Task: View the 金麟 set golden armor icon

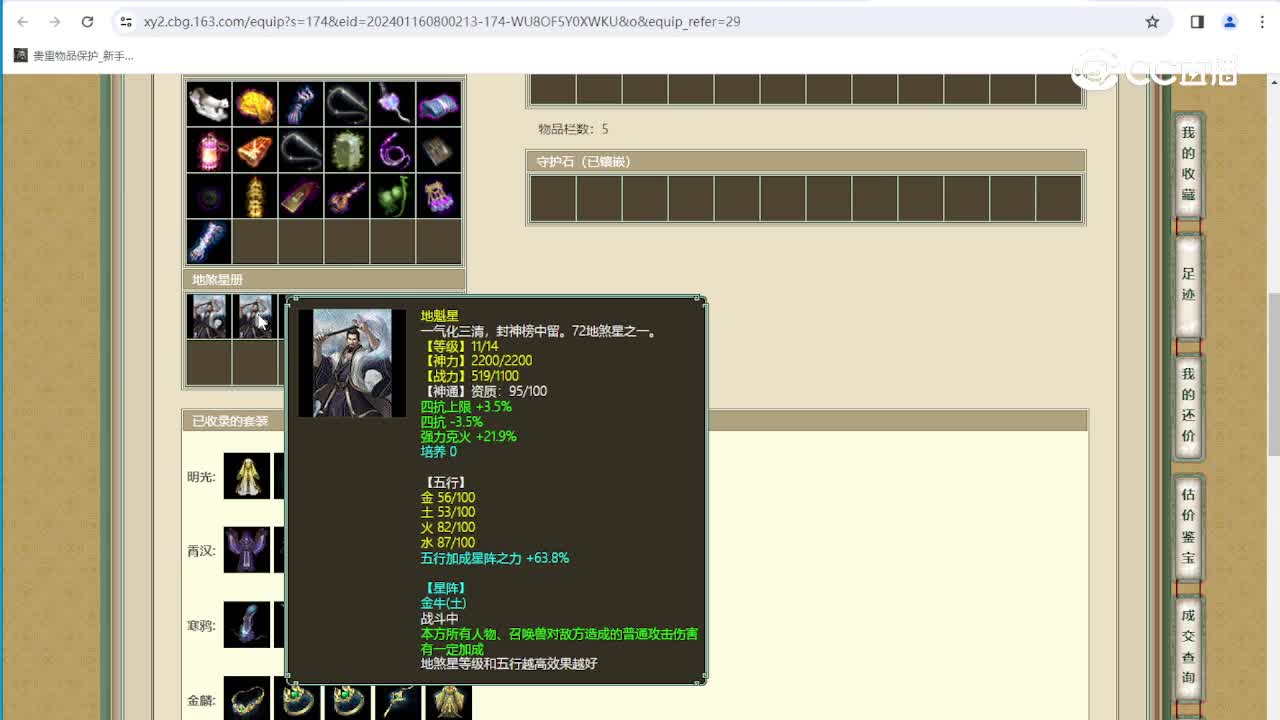Action: coord(448,699)
